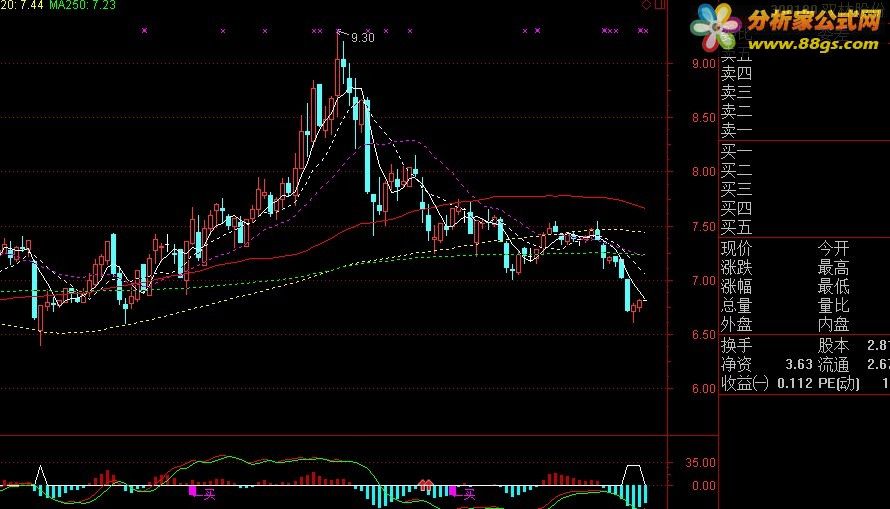Click the PE(动) dynamic PE label
This screenshot has height=509, width=890.
click(838, 384)
